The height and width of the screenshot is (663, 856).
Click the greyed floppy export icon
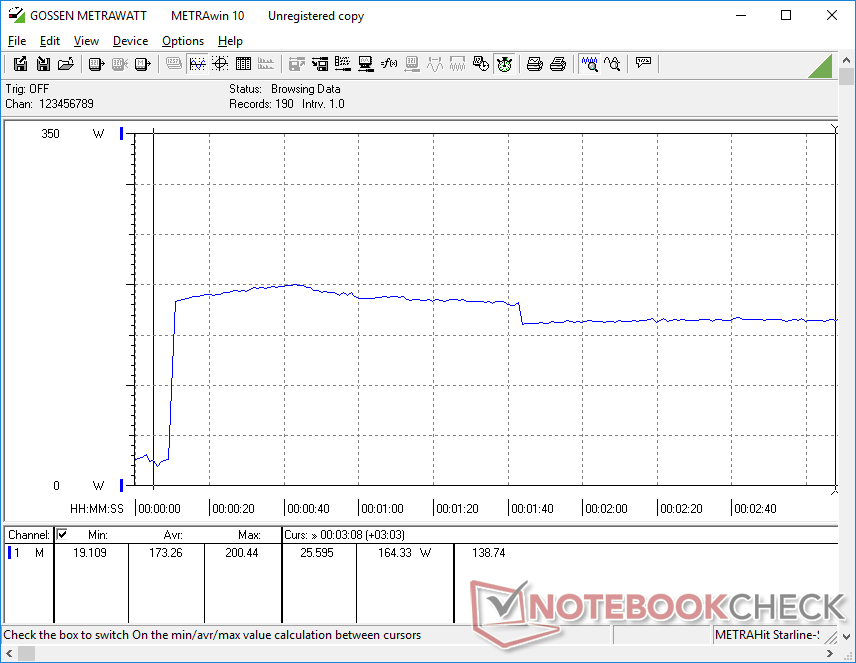[296, 64]
